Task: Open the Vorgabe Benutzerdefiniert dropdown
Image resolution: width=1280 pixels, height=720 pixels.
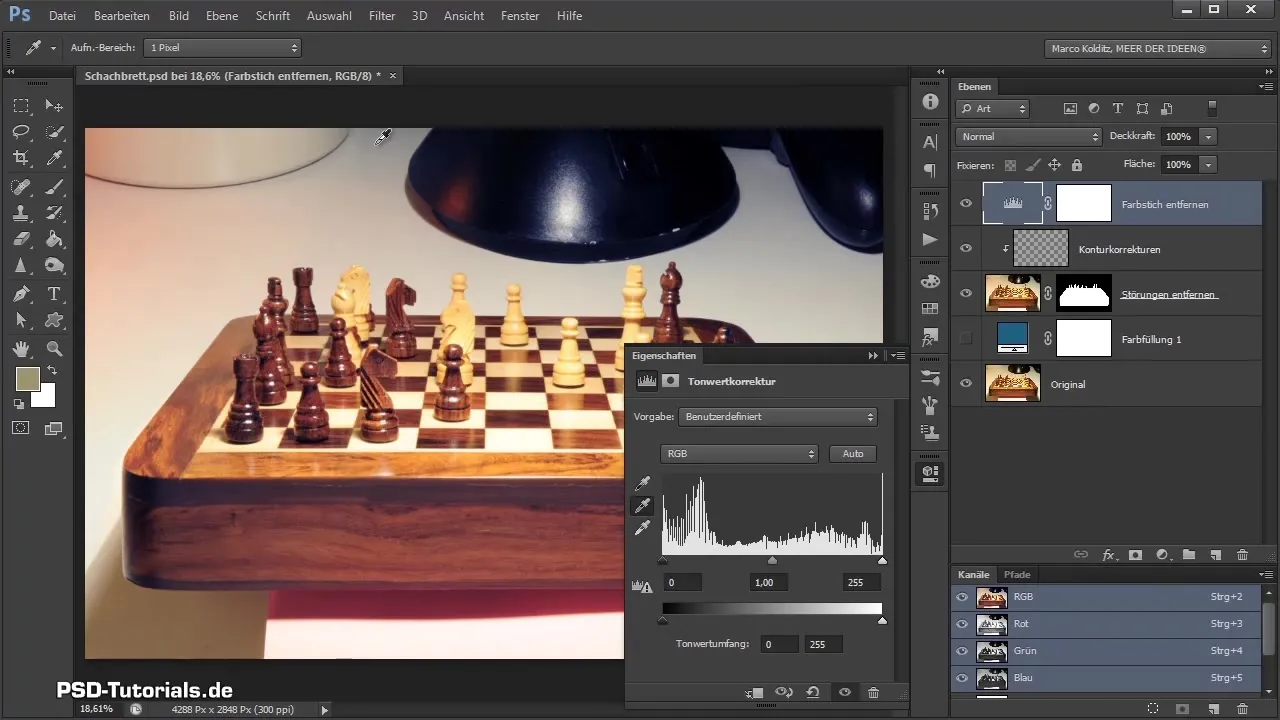Action: coord(778,416)
